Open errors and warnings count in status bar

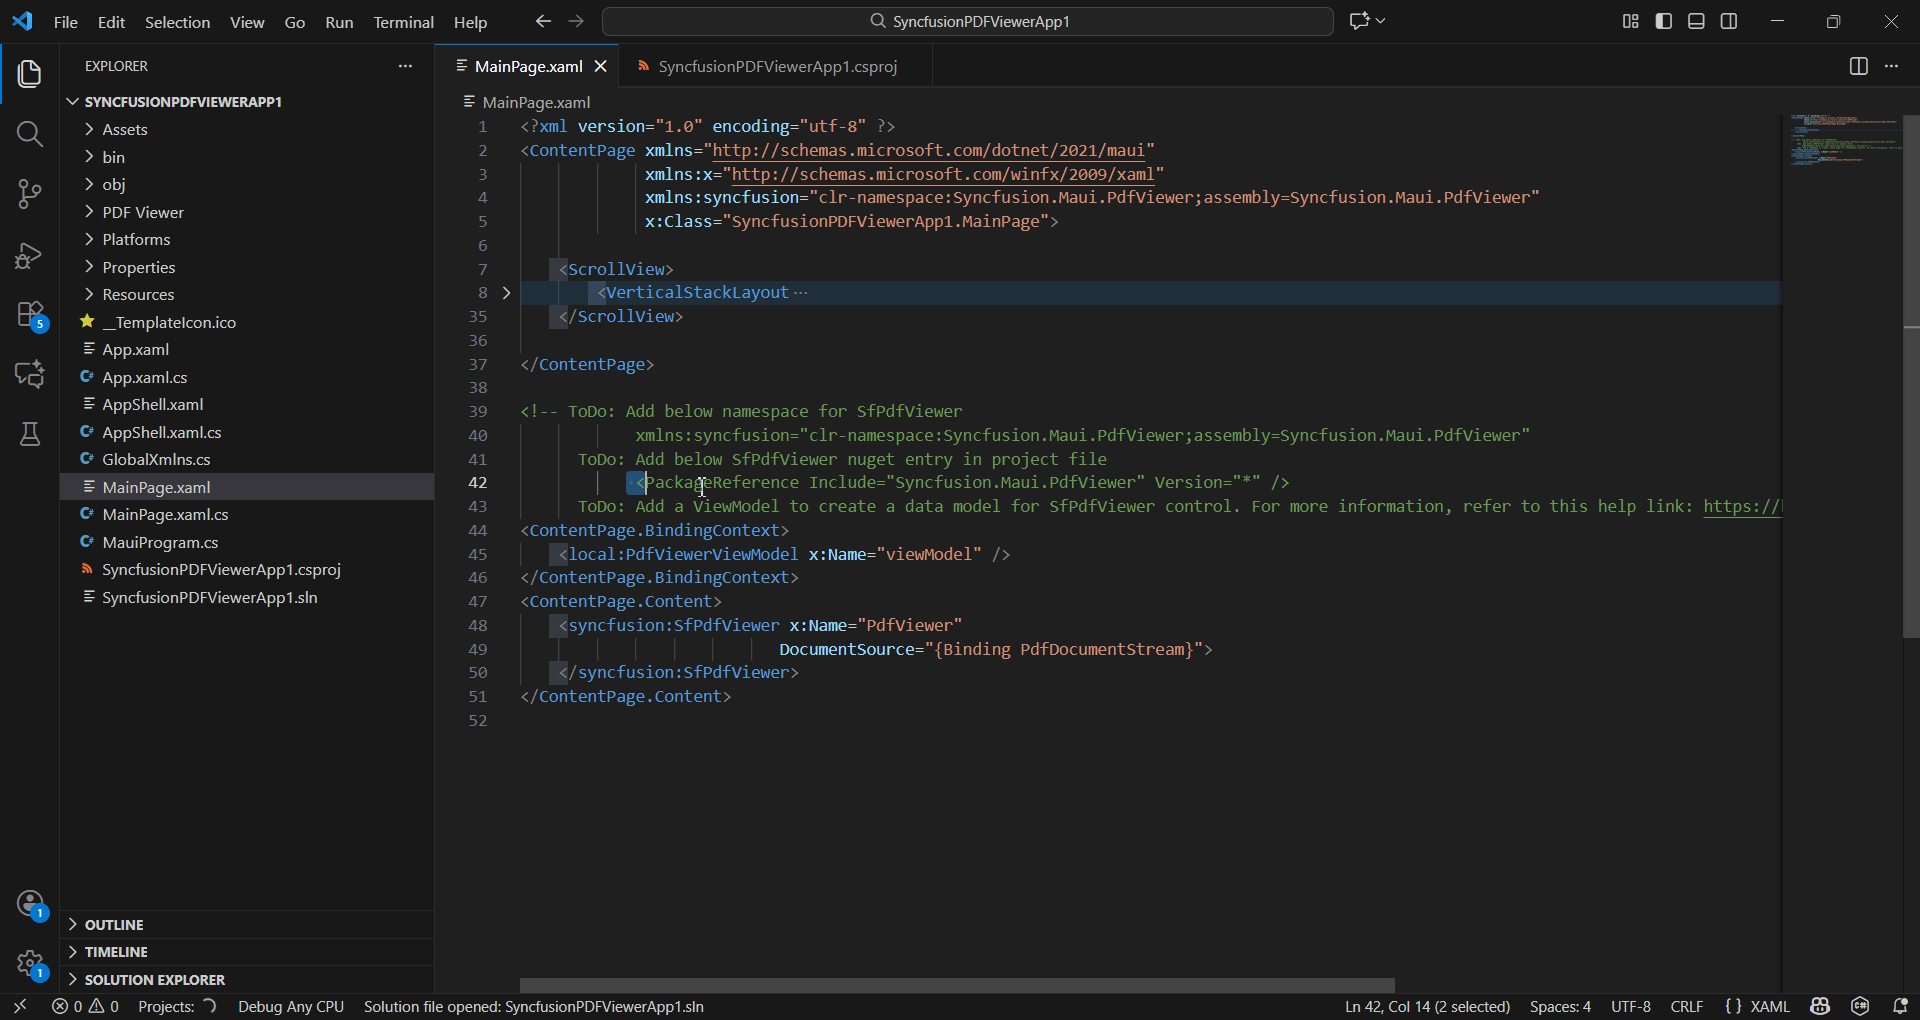pos(85,1006)
